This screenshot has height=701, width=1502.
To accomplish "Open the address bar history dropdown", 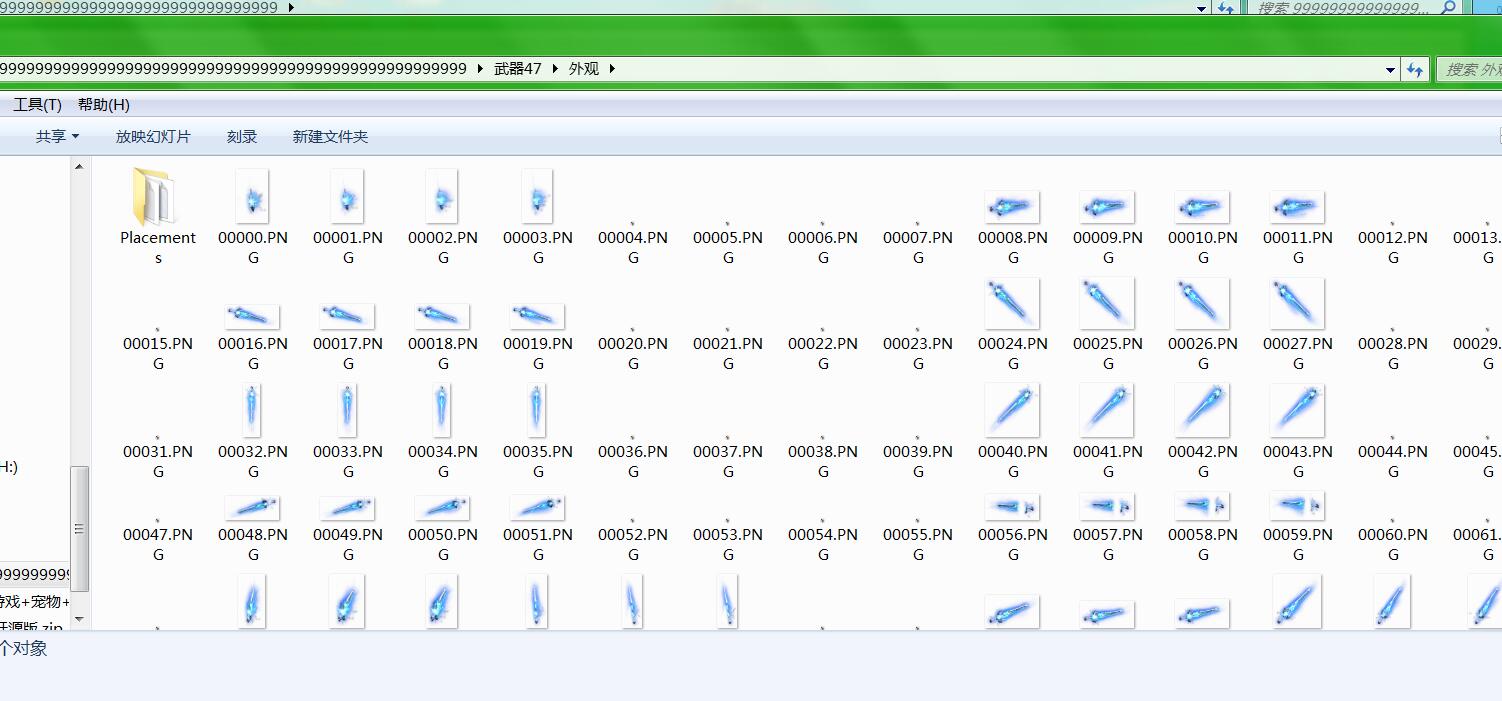I will click(x=1390, y=70).
